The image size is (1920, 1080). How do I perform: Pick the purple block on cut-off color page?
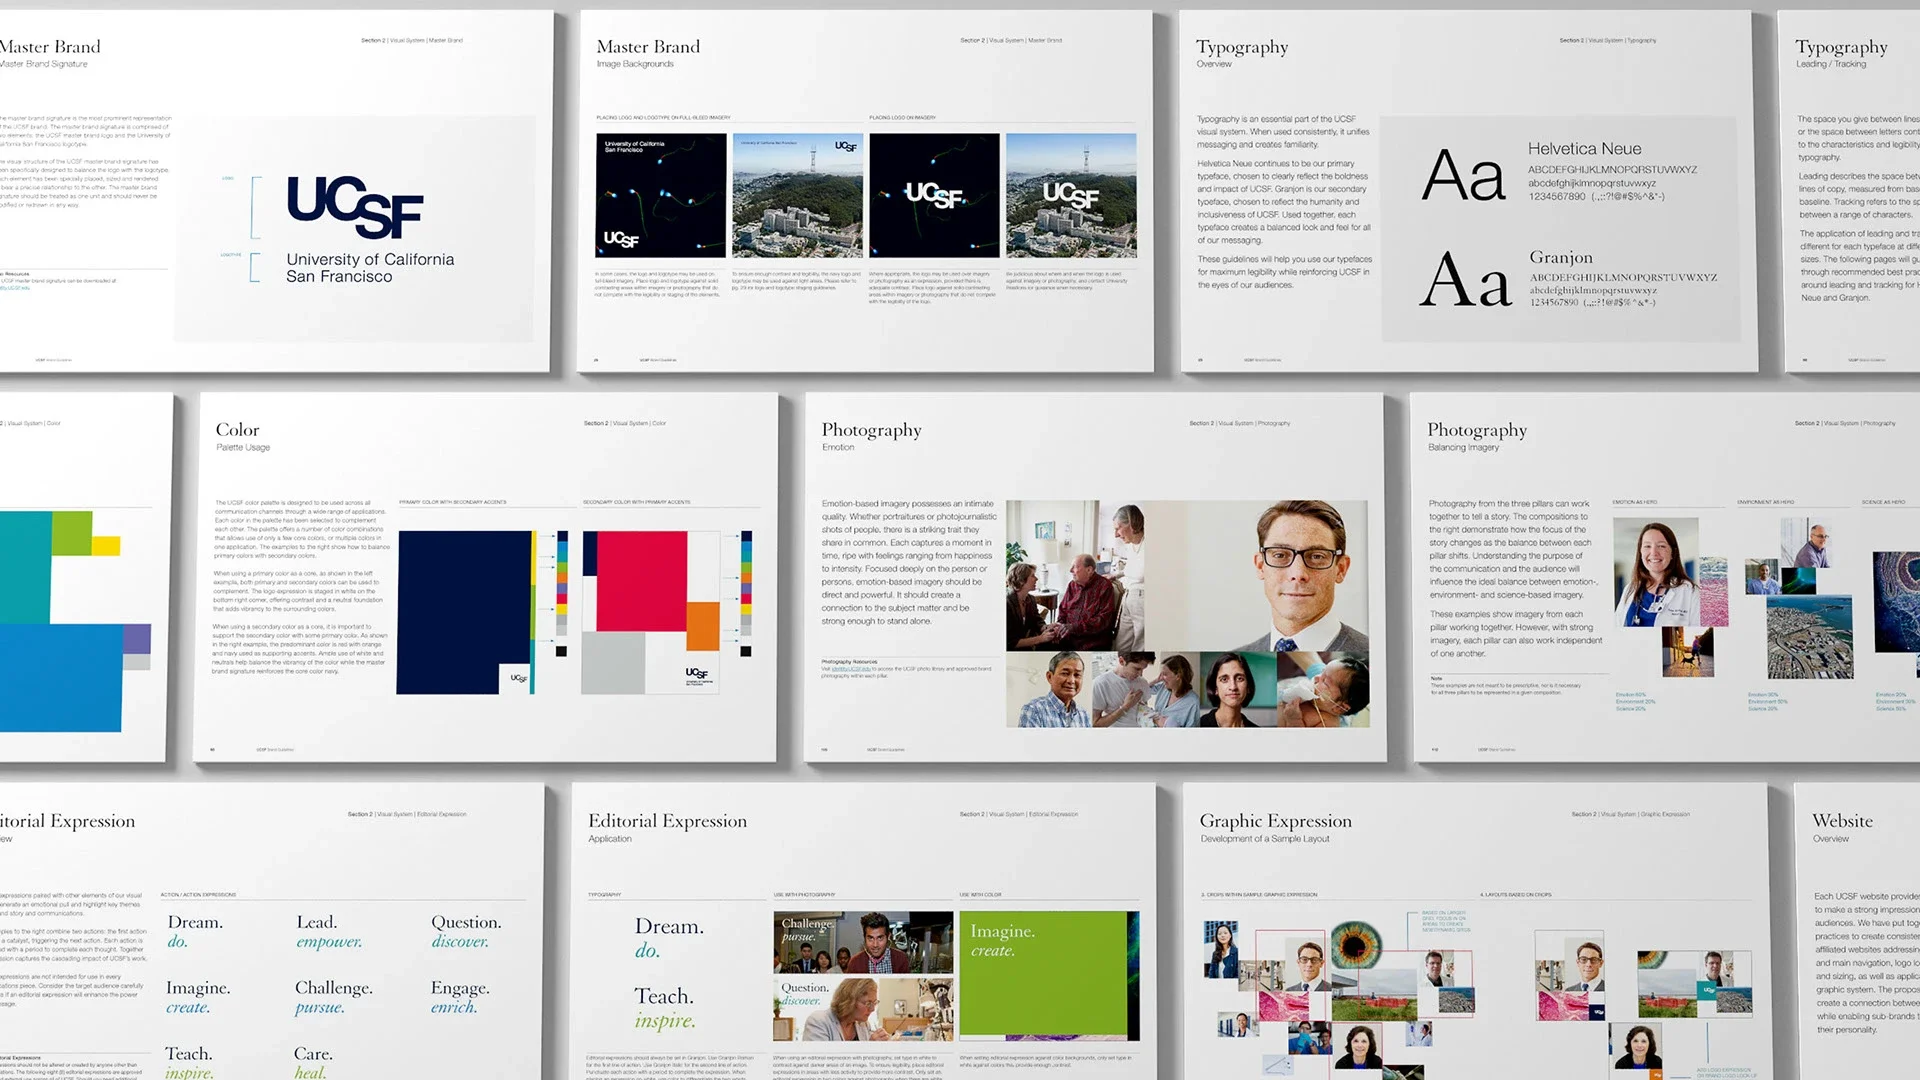tap(137, 639)
